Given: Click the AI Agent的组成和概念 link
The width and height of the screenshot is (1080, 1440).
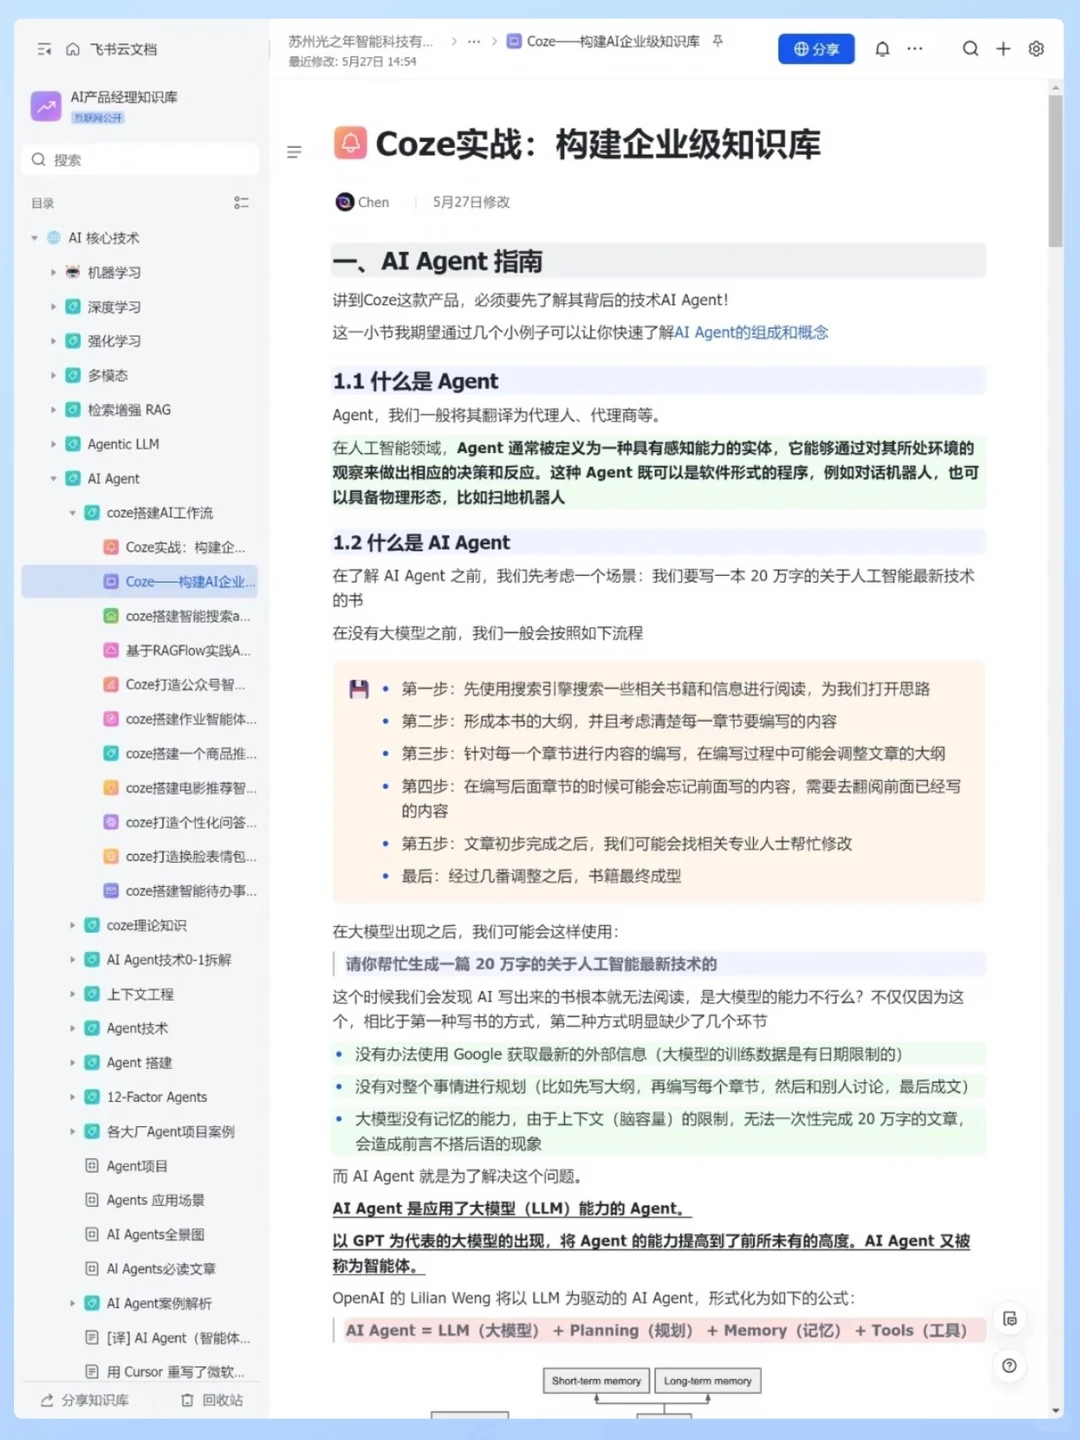Looking at the screenshot, I should point(751,333).
